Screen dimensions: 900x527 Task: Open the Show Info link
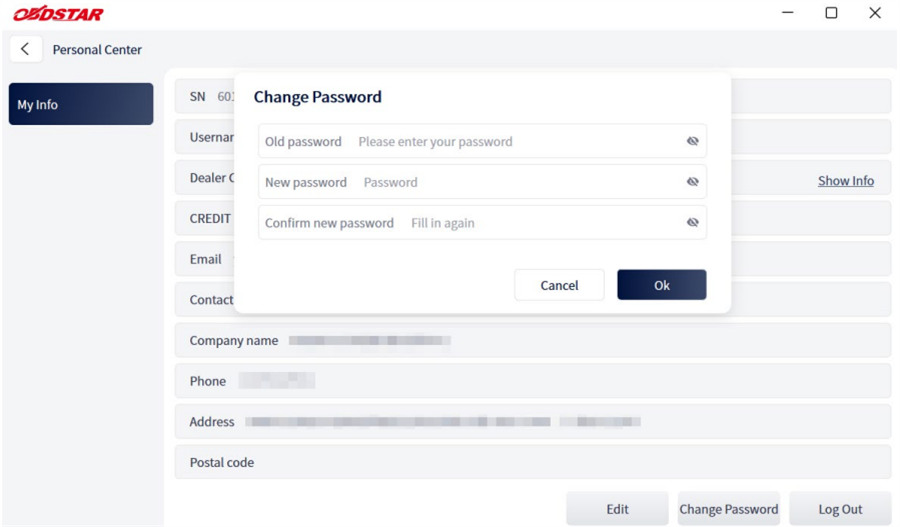[845, 181]
